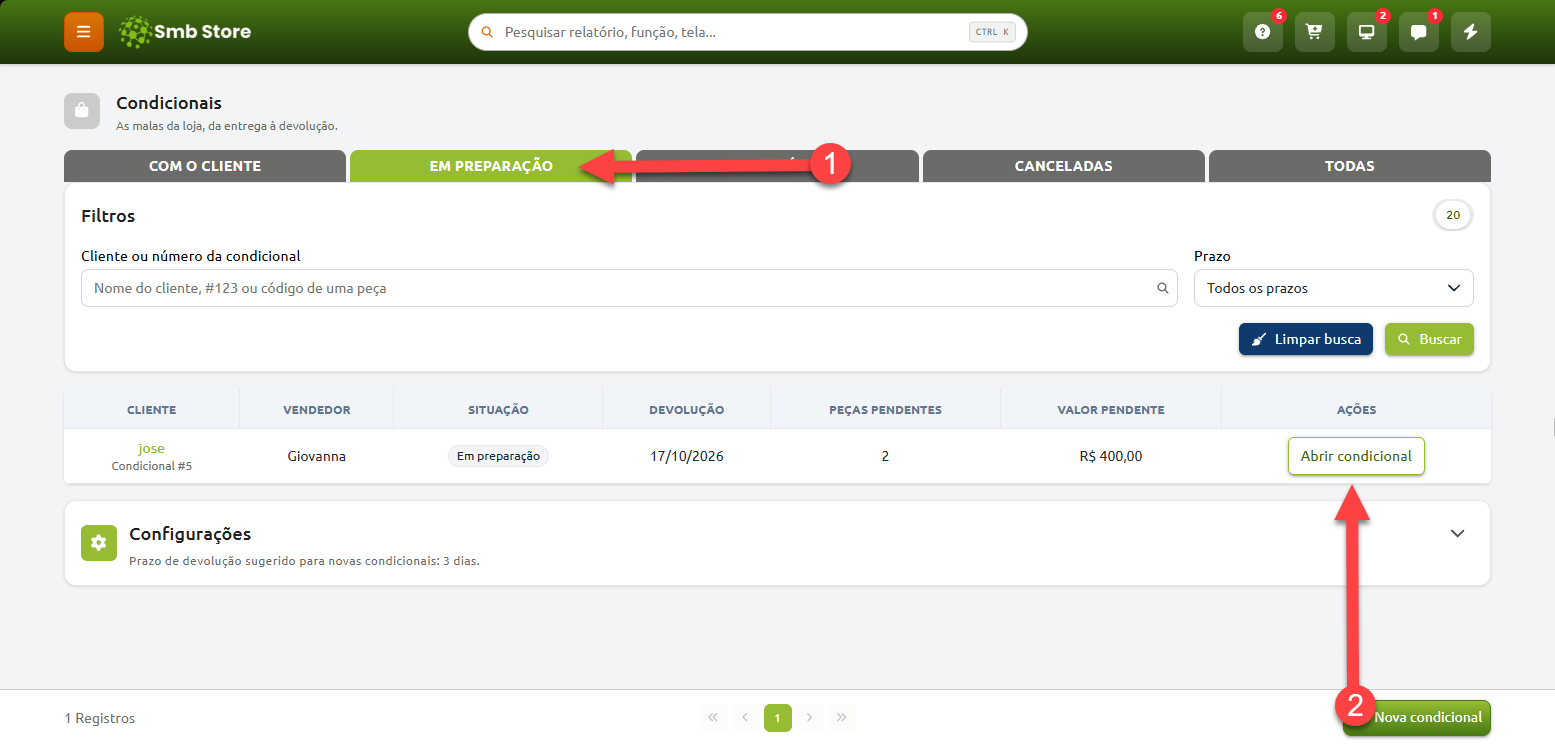This screenshot has height=745, width=1555.
Task: Open conditional with Abrir condicional button
Action: click(1356, 456)
